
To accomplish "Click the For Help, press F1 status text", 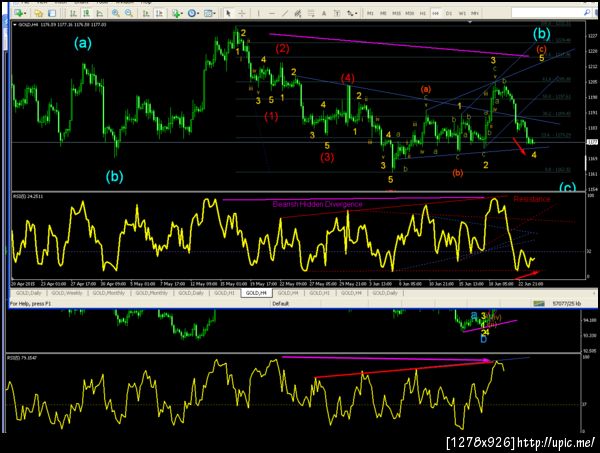I will click(30, 303).
